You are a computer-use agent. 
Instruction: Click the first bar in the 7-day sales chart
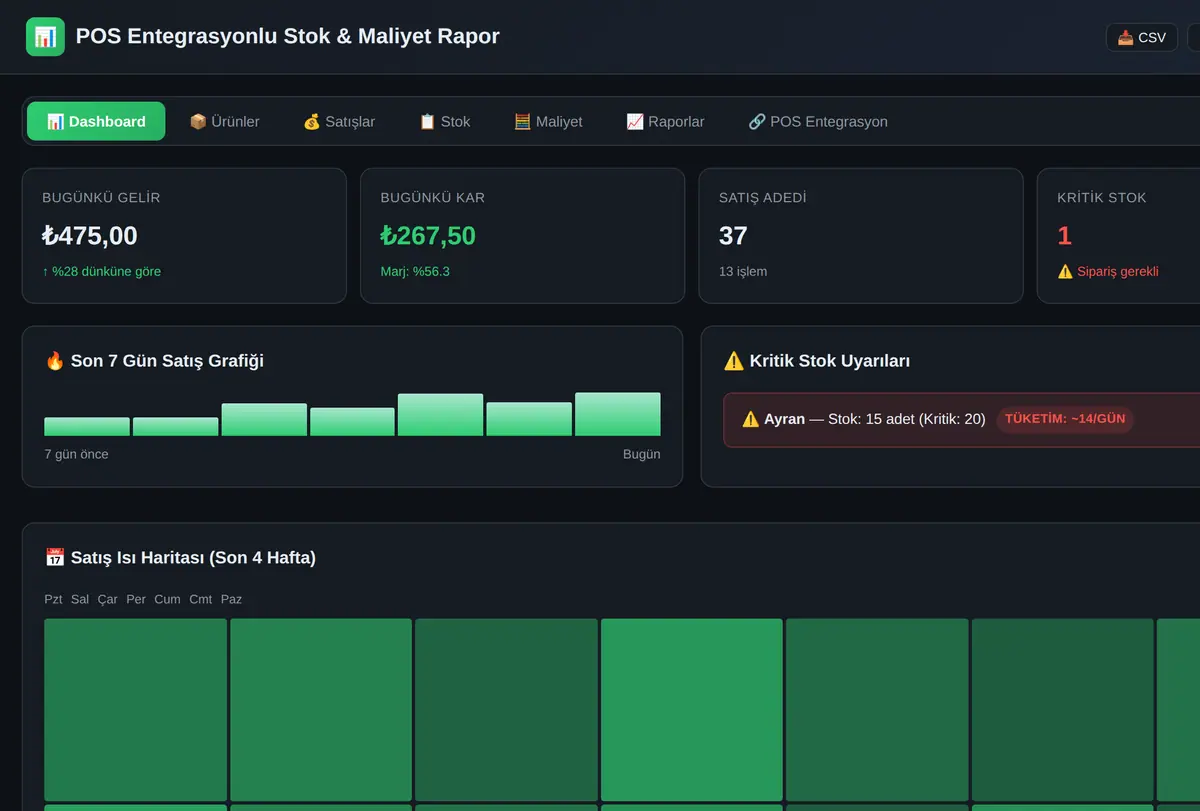87,426
